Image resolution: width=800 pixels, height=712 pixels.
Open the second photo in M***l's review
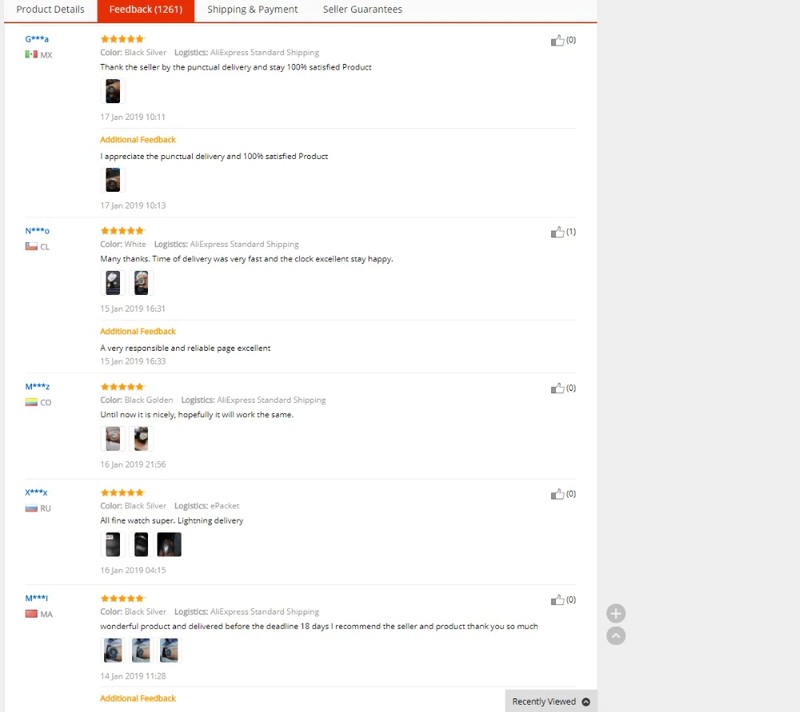click(141, 650)
